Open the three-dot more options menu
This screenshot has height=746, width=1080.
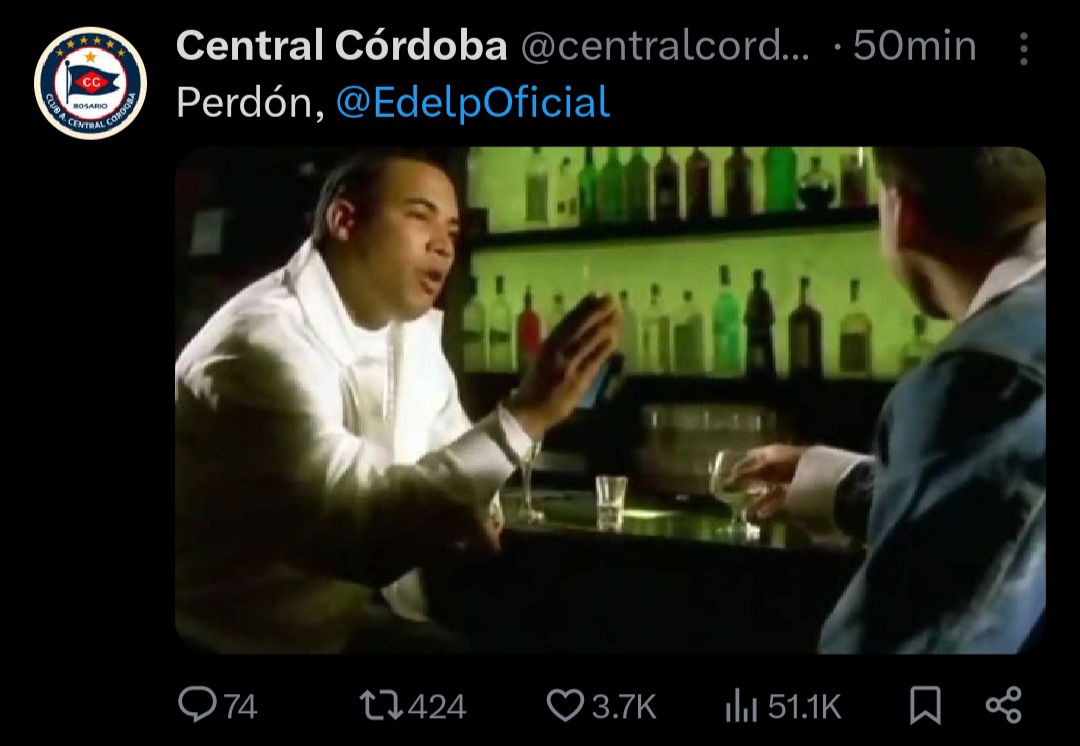pyautogui.click(x=1024, y=49)
